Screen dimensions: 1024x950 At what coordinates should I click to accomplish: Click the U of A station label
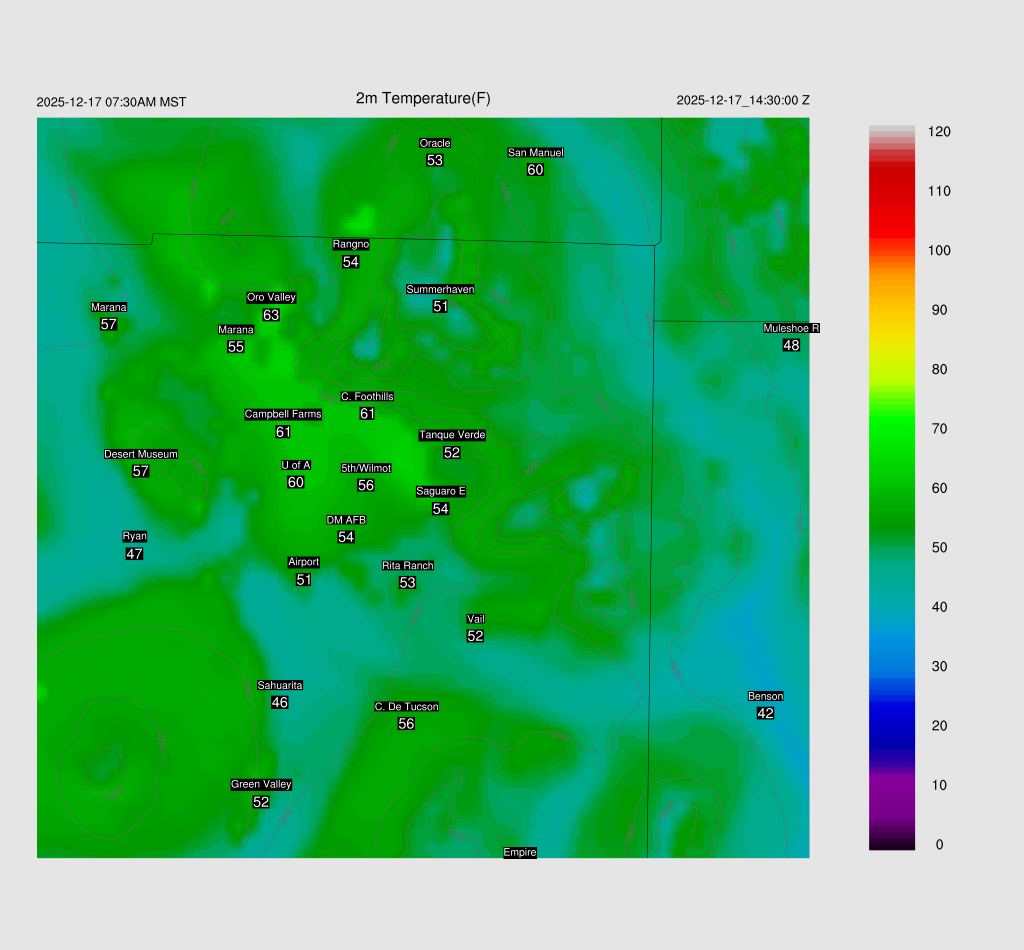point(296,465)
